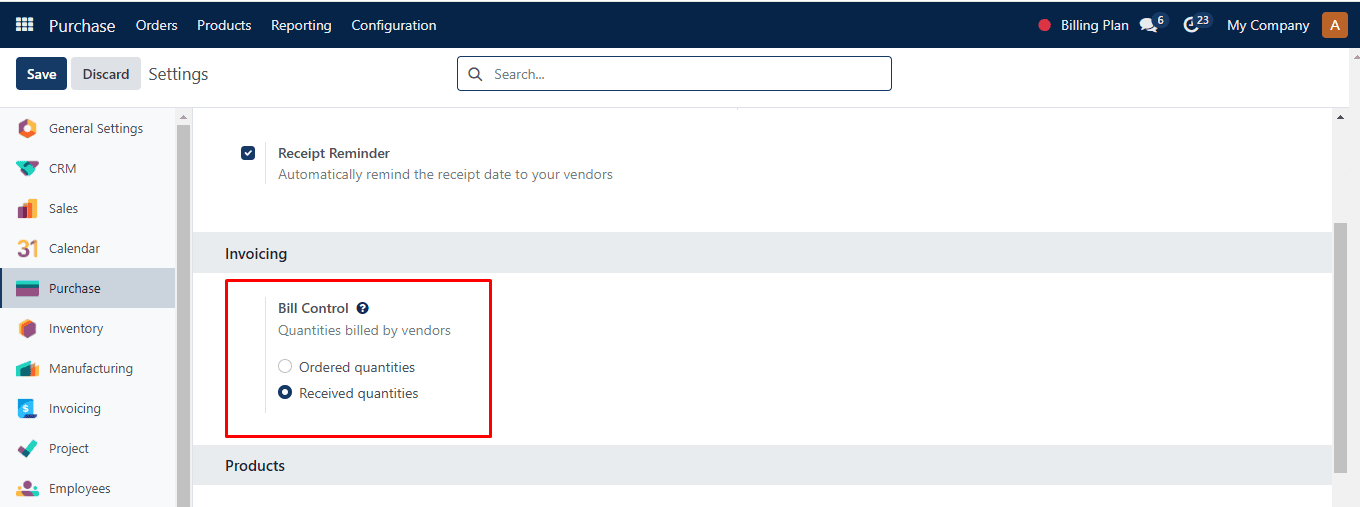The image size is (1360, 507).
Task: Select the Ordered quantities radio button
Action: click(x=285, y=367)
